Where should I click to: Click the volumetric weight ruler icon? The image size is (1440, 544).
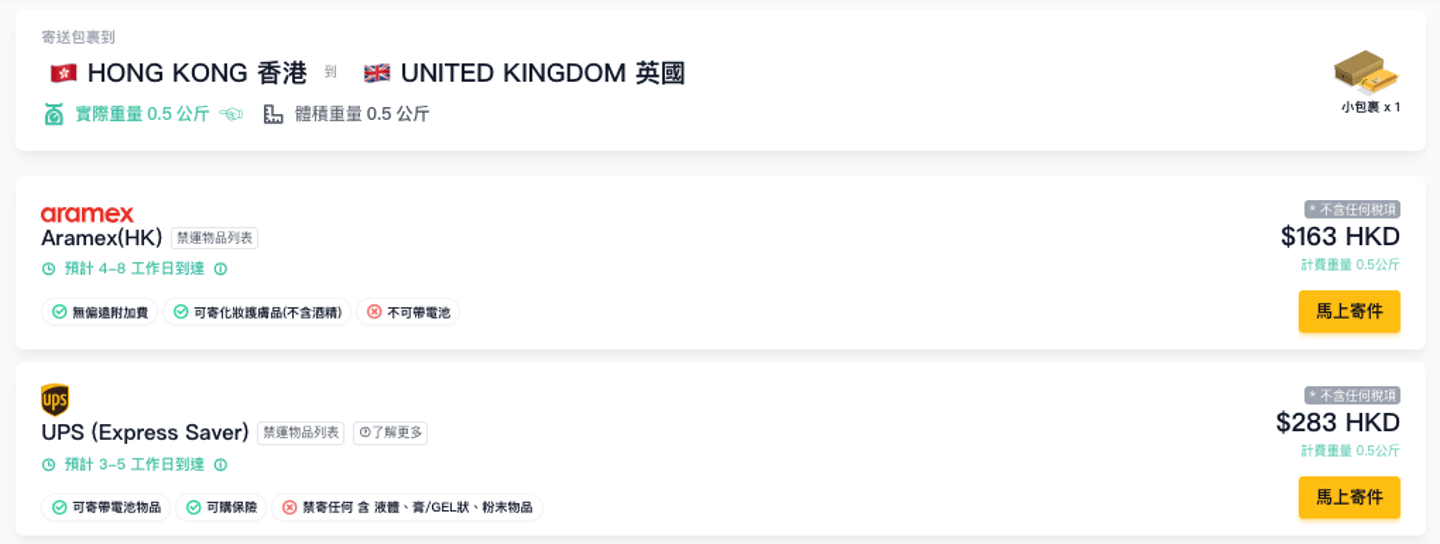pyautogui.click(x=273, y=114)
